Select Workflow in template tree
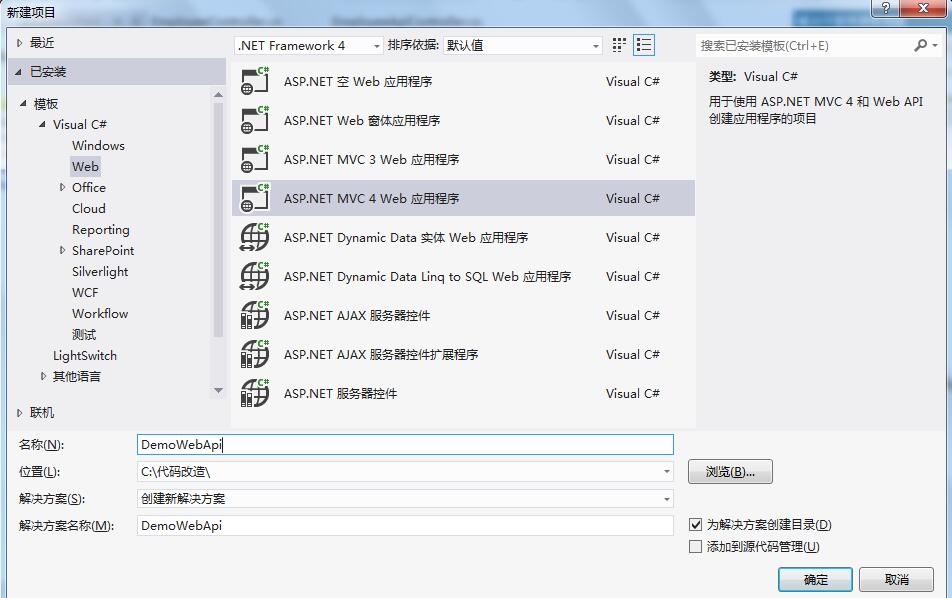952x598 pixels. tap(100, 313)
